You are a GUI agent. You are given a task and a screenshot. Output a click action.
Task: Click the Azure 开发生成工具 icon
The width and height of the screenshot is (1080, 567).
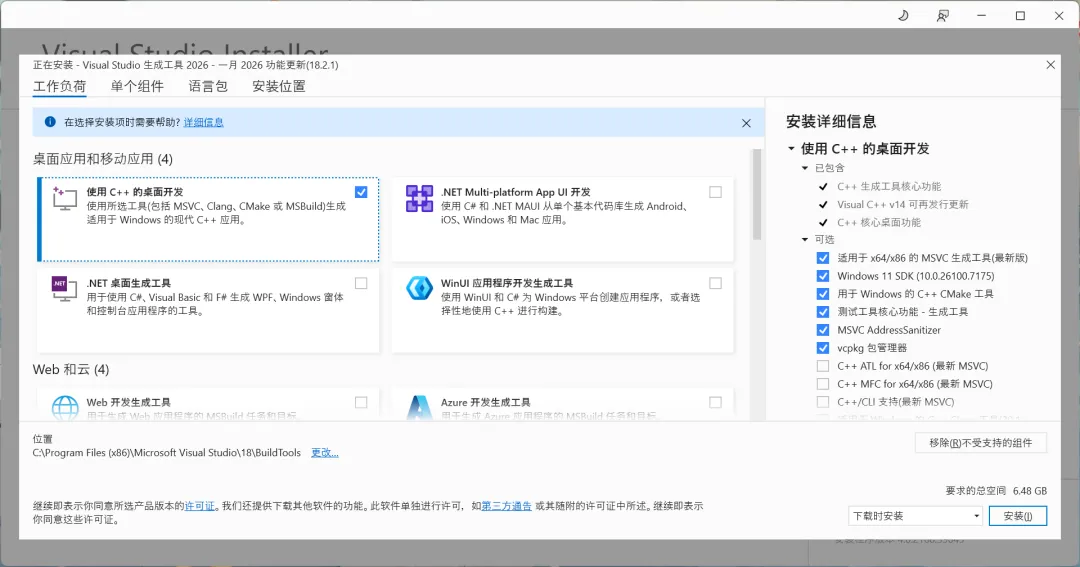tap(419, 407)
